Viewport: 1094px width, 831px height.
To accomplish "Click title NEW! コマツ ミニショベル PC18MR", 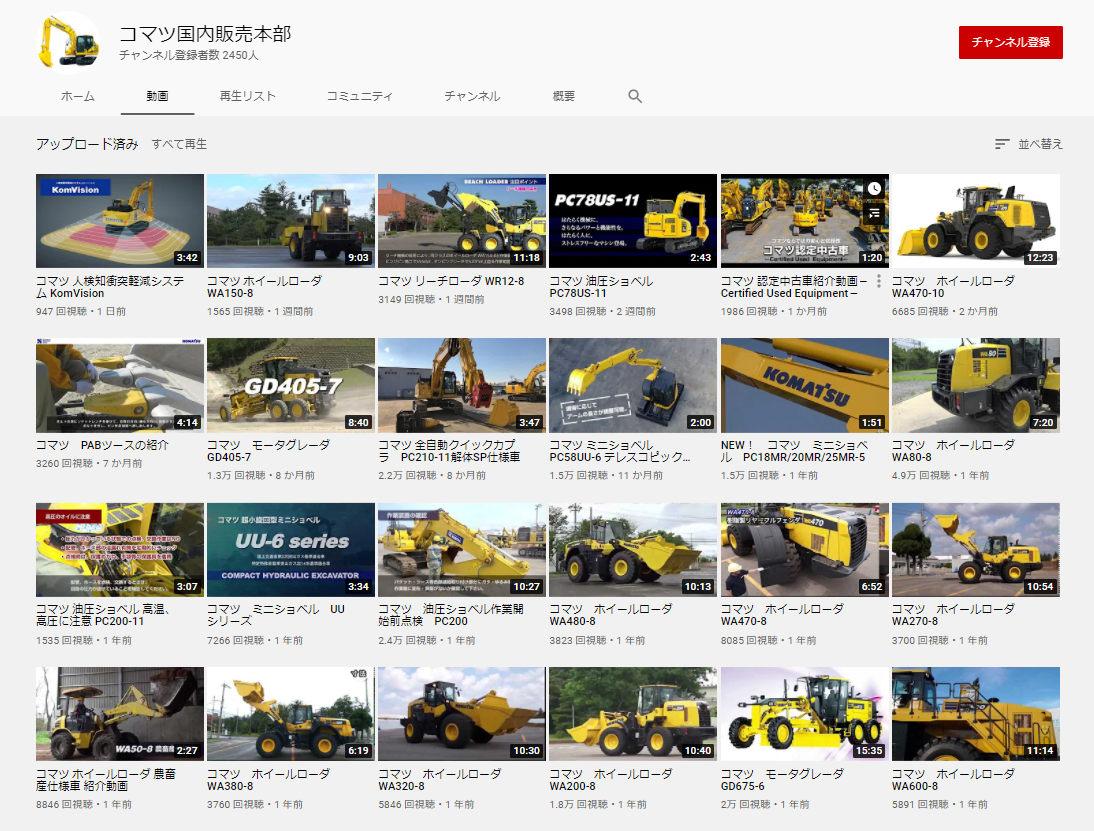I will [795, 451].
